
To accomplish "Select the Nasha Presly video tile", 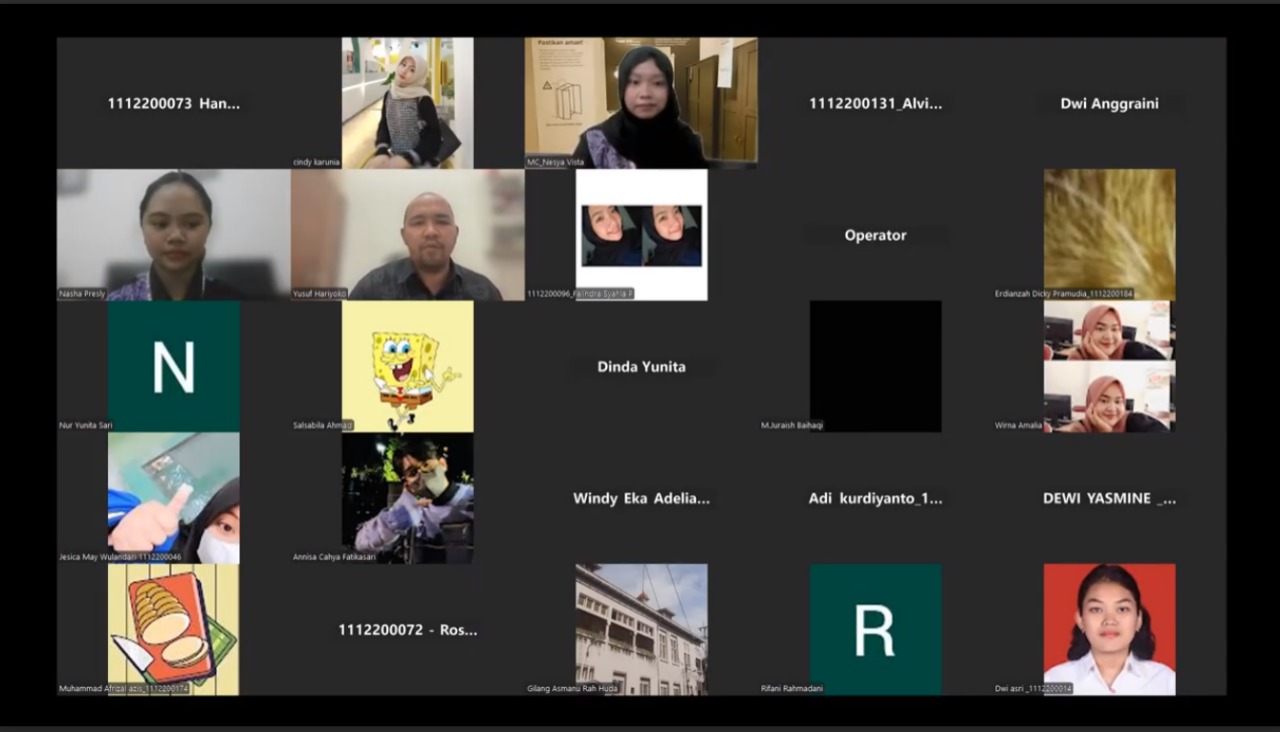I will click(173, 234).
